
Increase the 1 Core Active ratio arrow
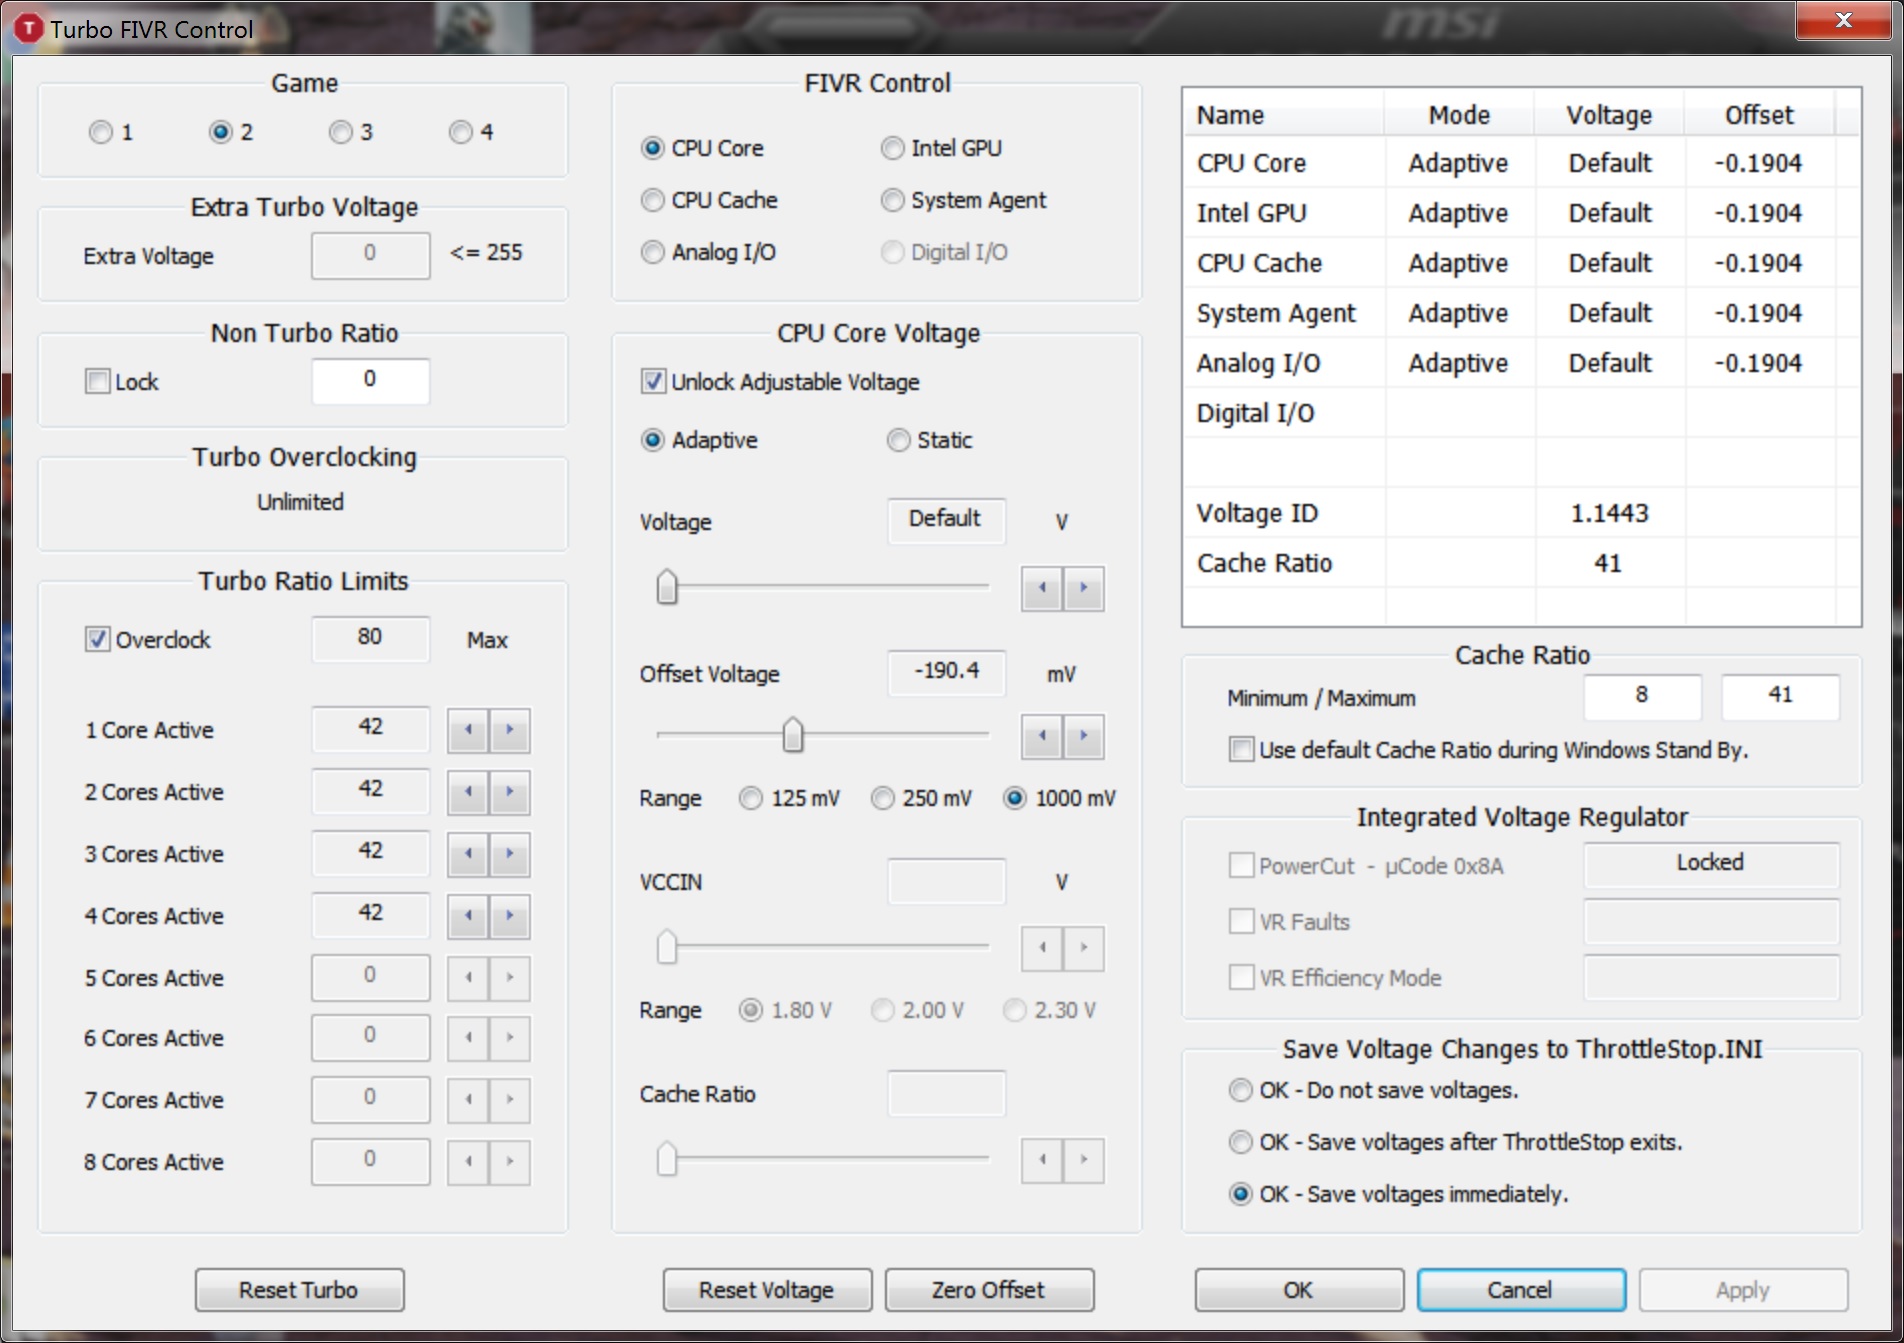510,730
